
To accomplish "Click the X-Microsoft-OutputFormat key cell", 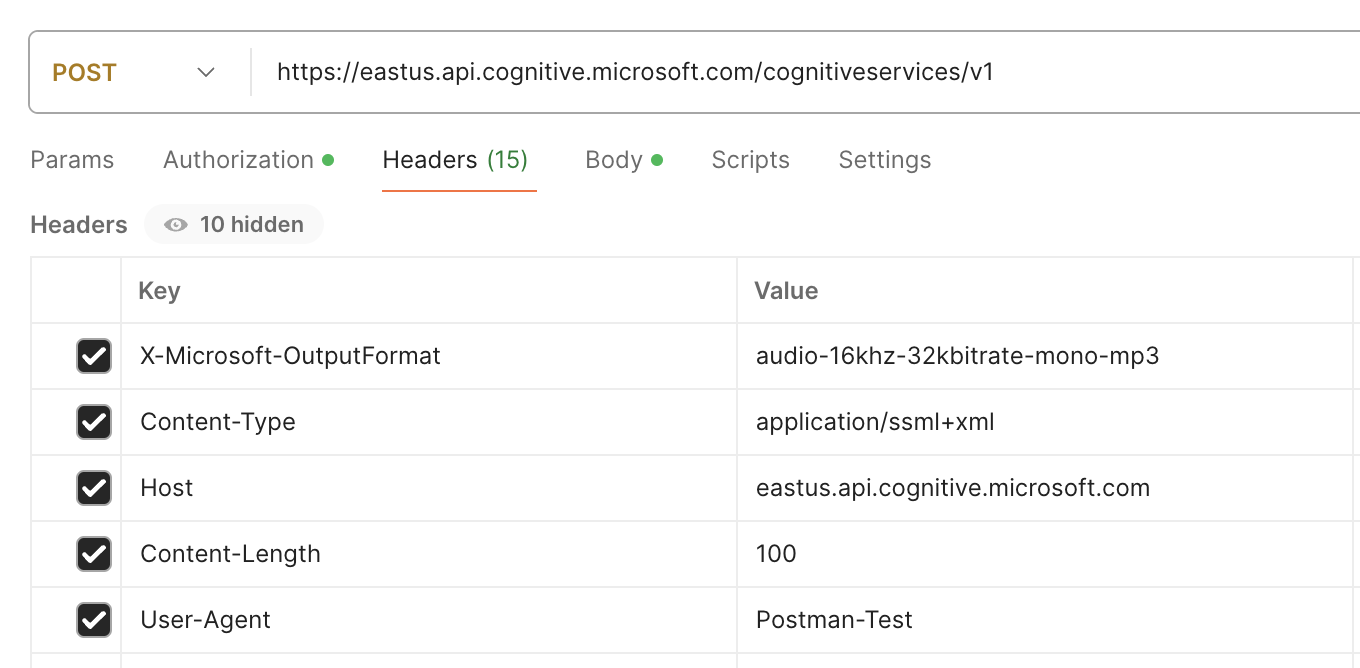I will [290, 356].
